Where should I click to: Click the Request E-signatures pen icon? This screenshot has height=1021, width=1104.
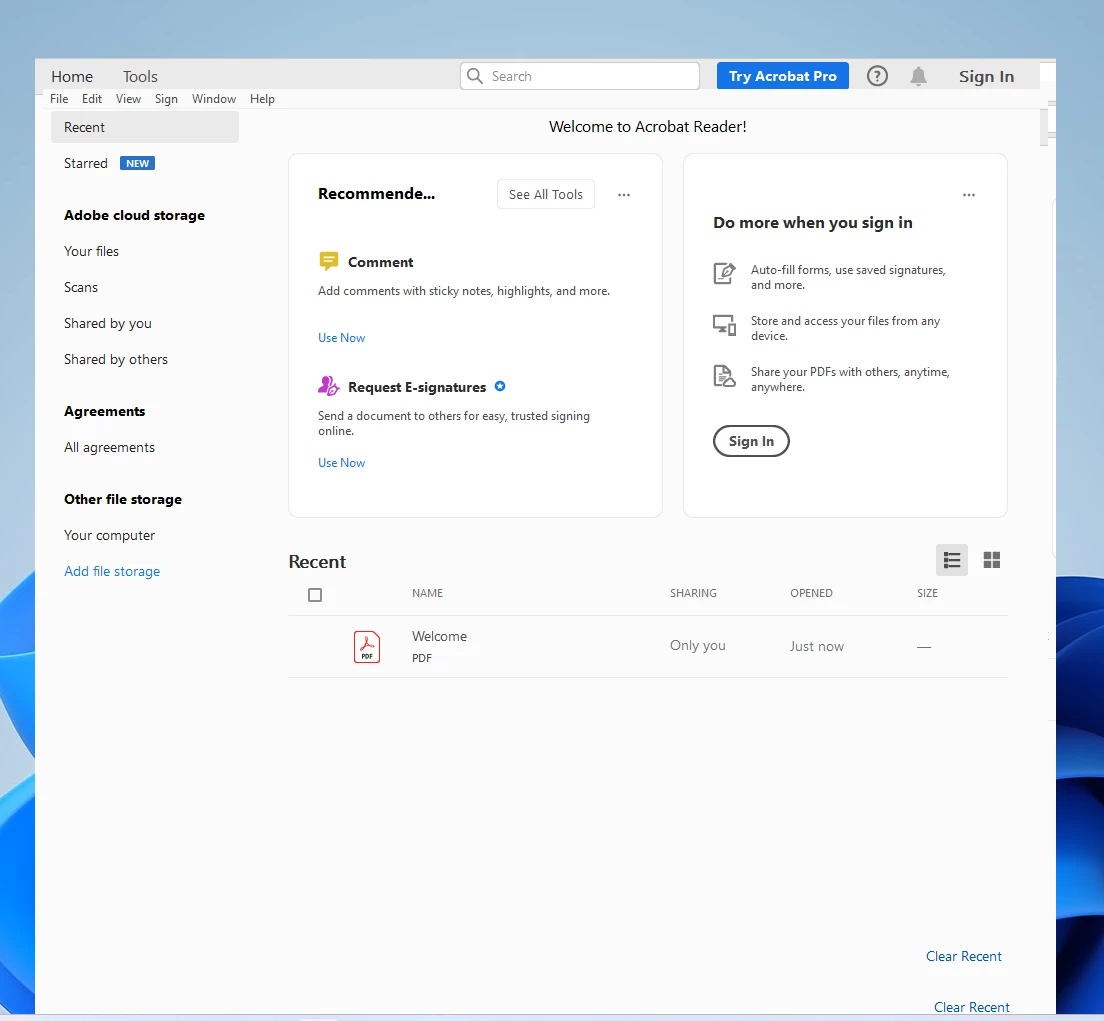tap(329, 386)
